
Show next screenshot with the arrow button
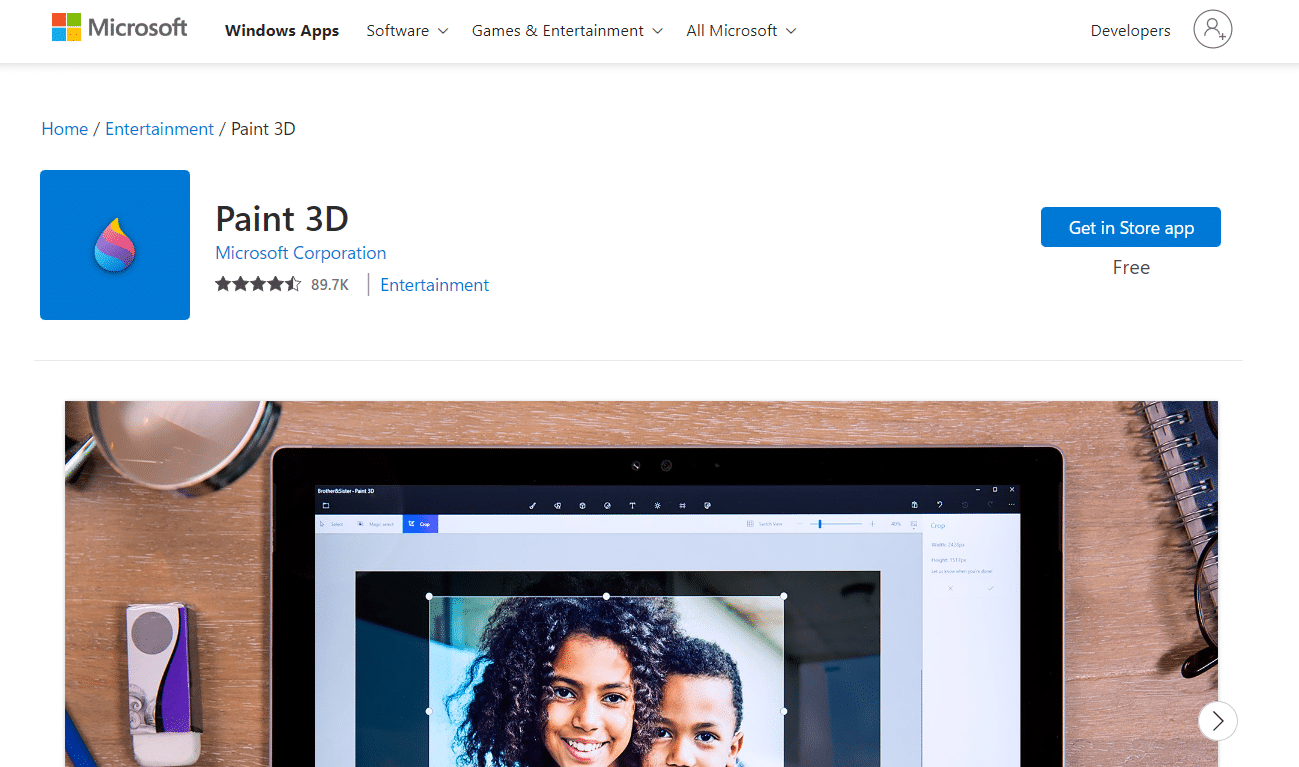click(x=1217, y=720)
